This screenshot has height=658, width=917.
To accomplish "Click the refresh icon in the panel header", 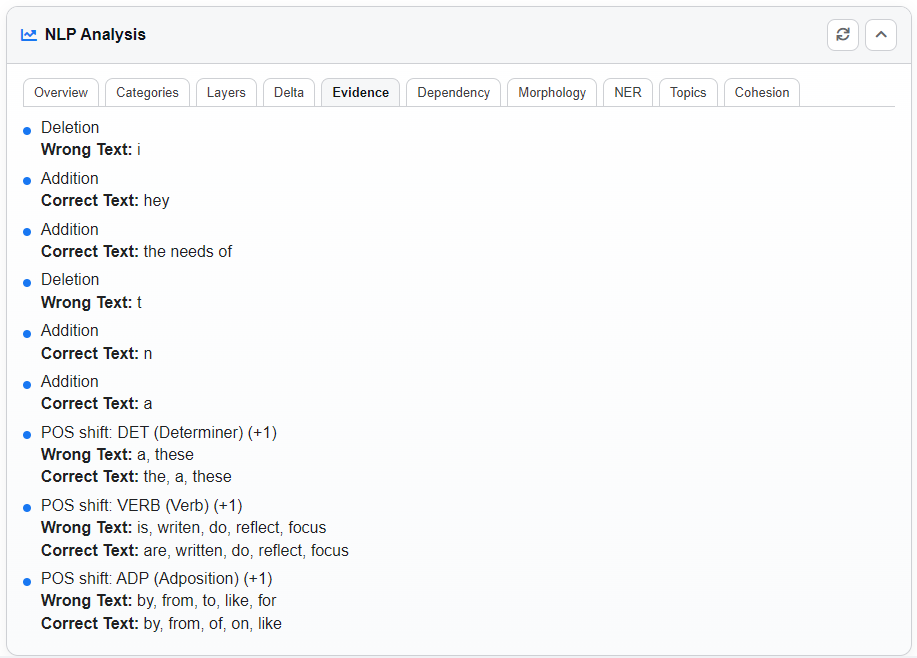I will click(842, 35).
